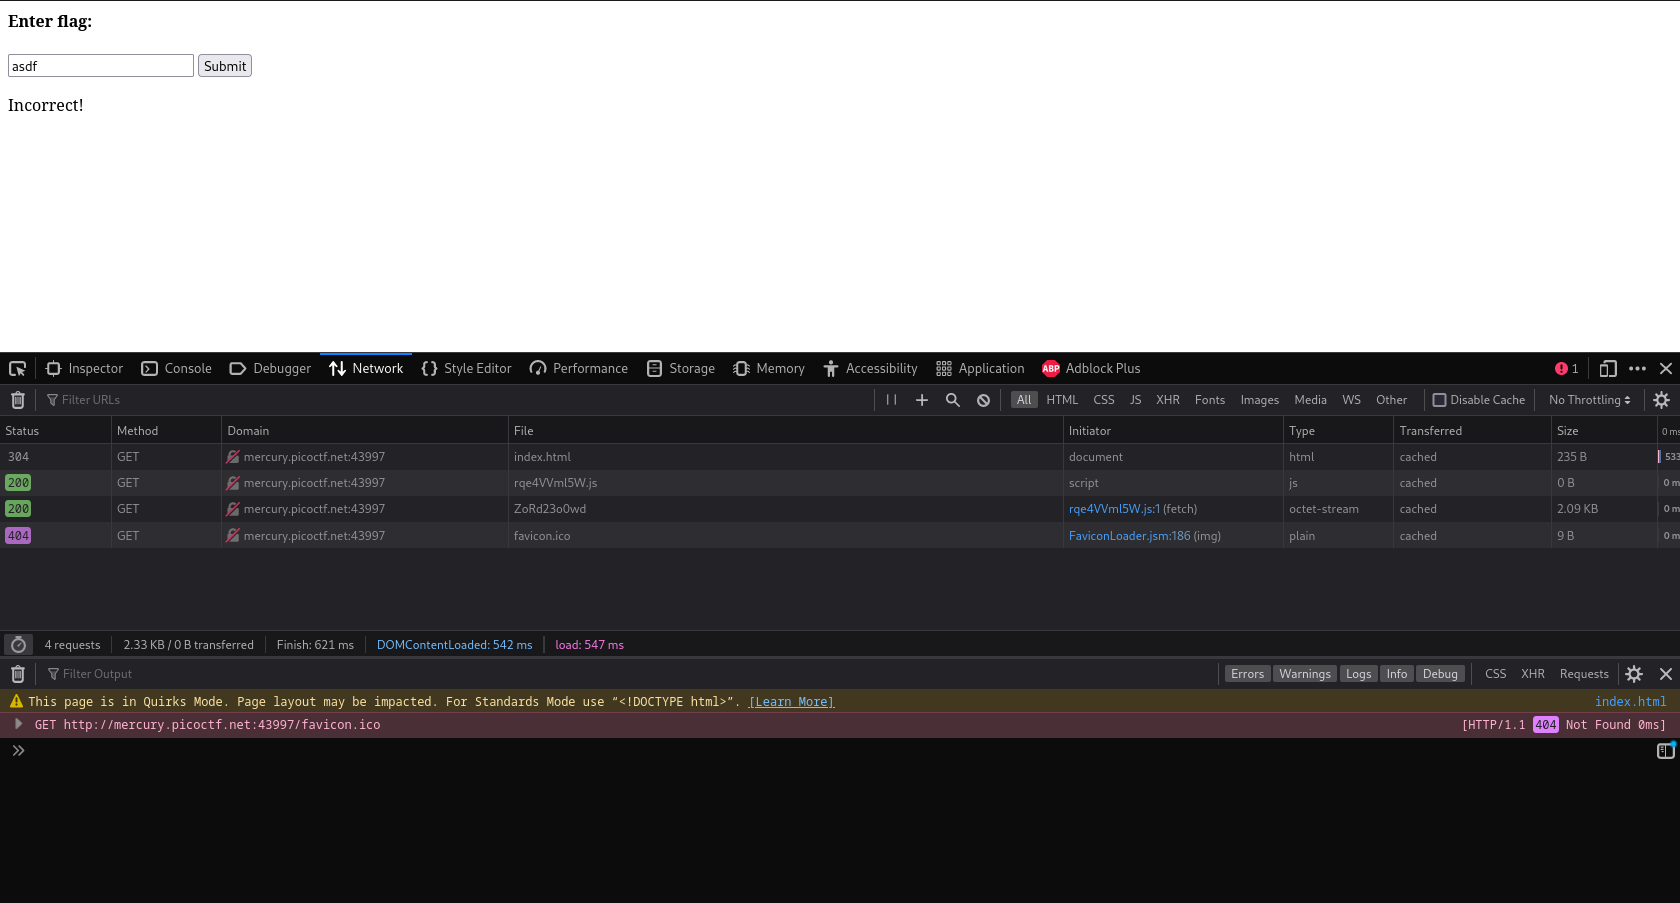The width and height of the screenshot is (1680, 903).
Task: Toggle HTML request filter
Action: pos(1062,400)
